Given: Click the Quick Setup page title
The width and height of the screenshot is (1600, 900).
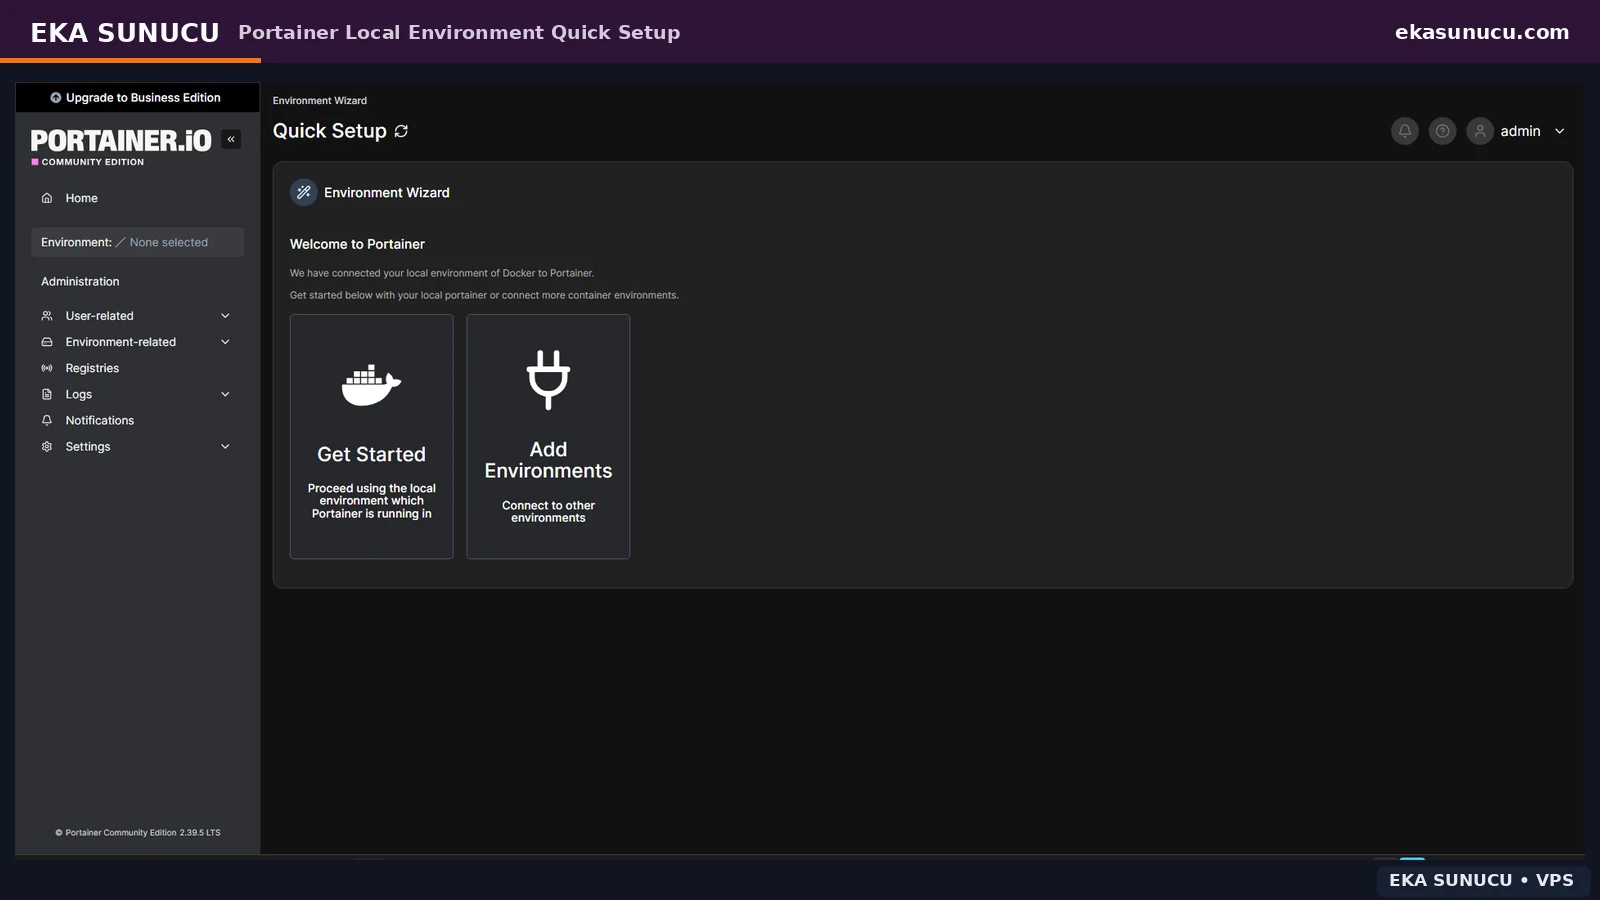Looking at the screenshot, I should tap(330, 131).
